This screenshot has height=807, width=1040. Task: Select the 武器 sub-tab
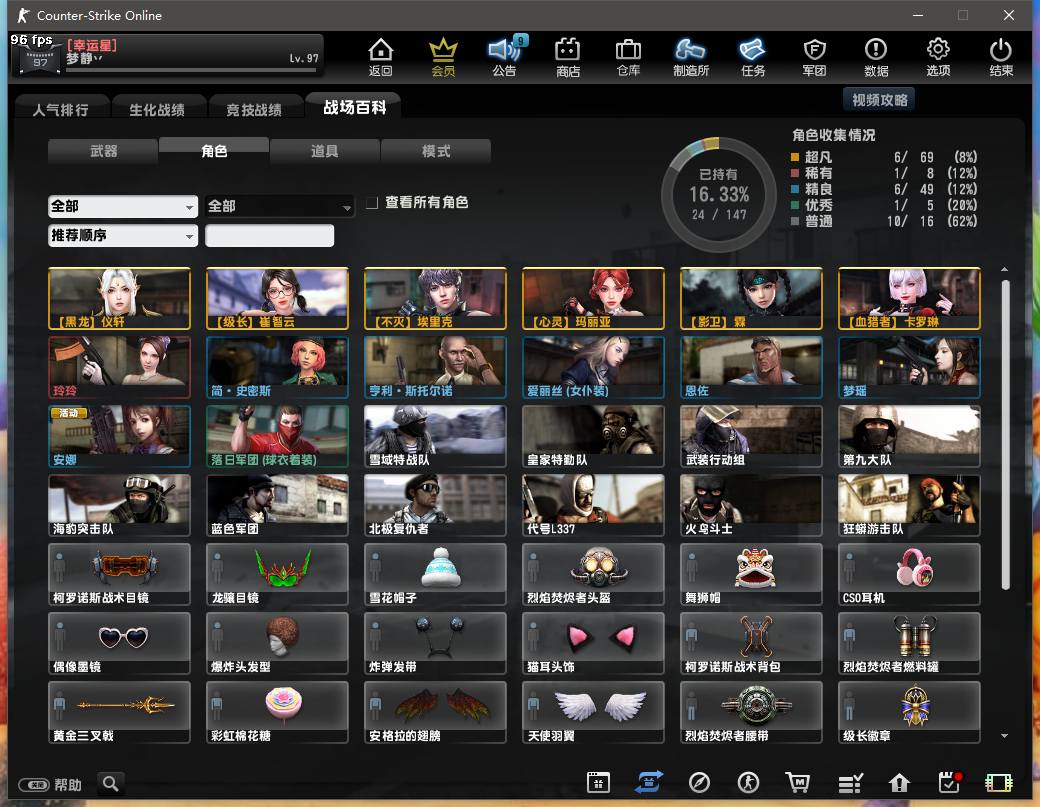click(x=103, y=151)
